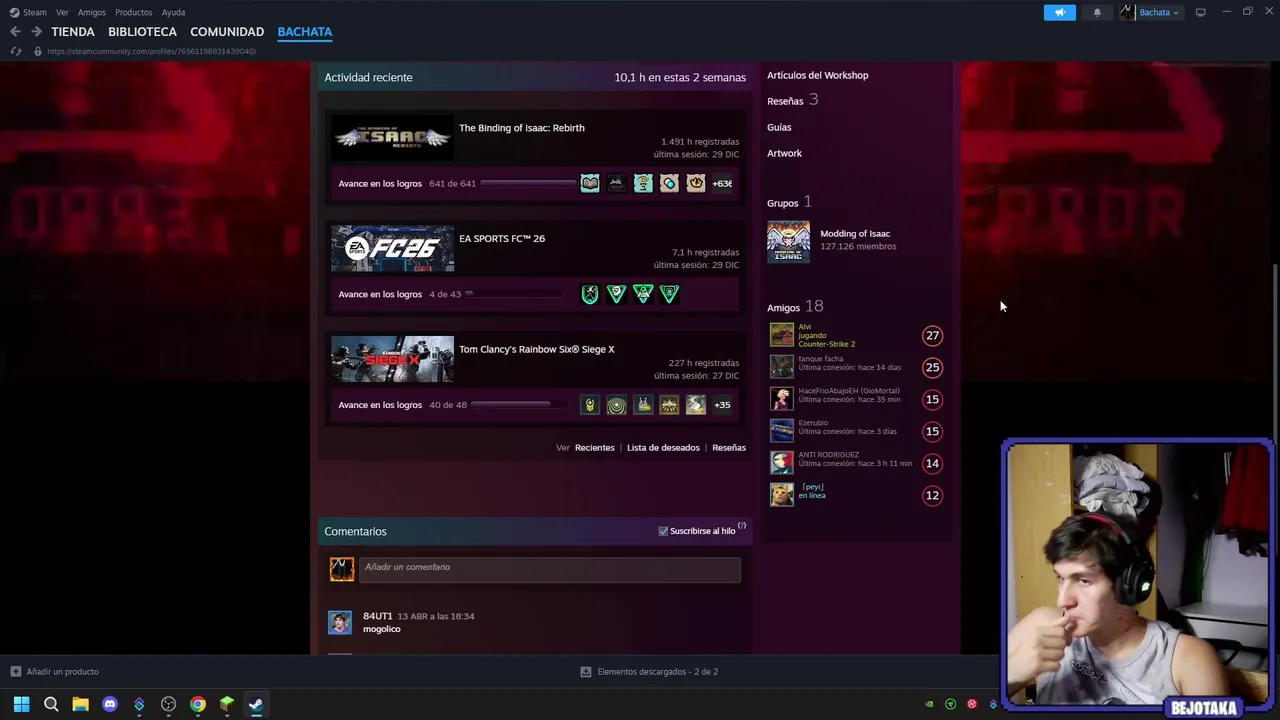1280x720 pixels.
Task: Go to the COMUNIDAD tab
Action: tap(227, 32)
